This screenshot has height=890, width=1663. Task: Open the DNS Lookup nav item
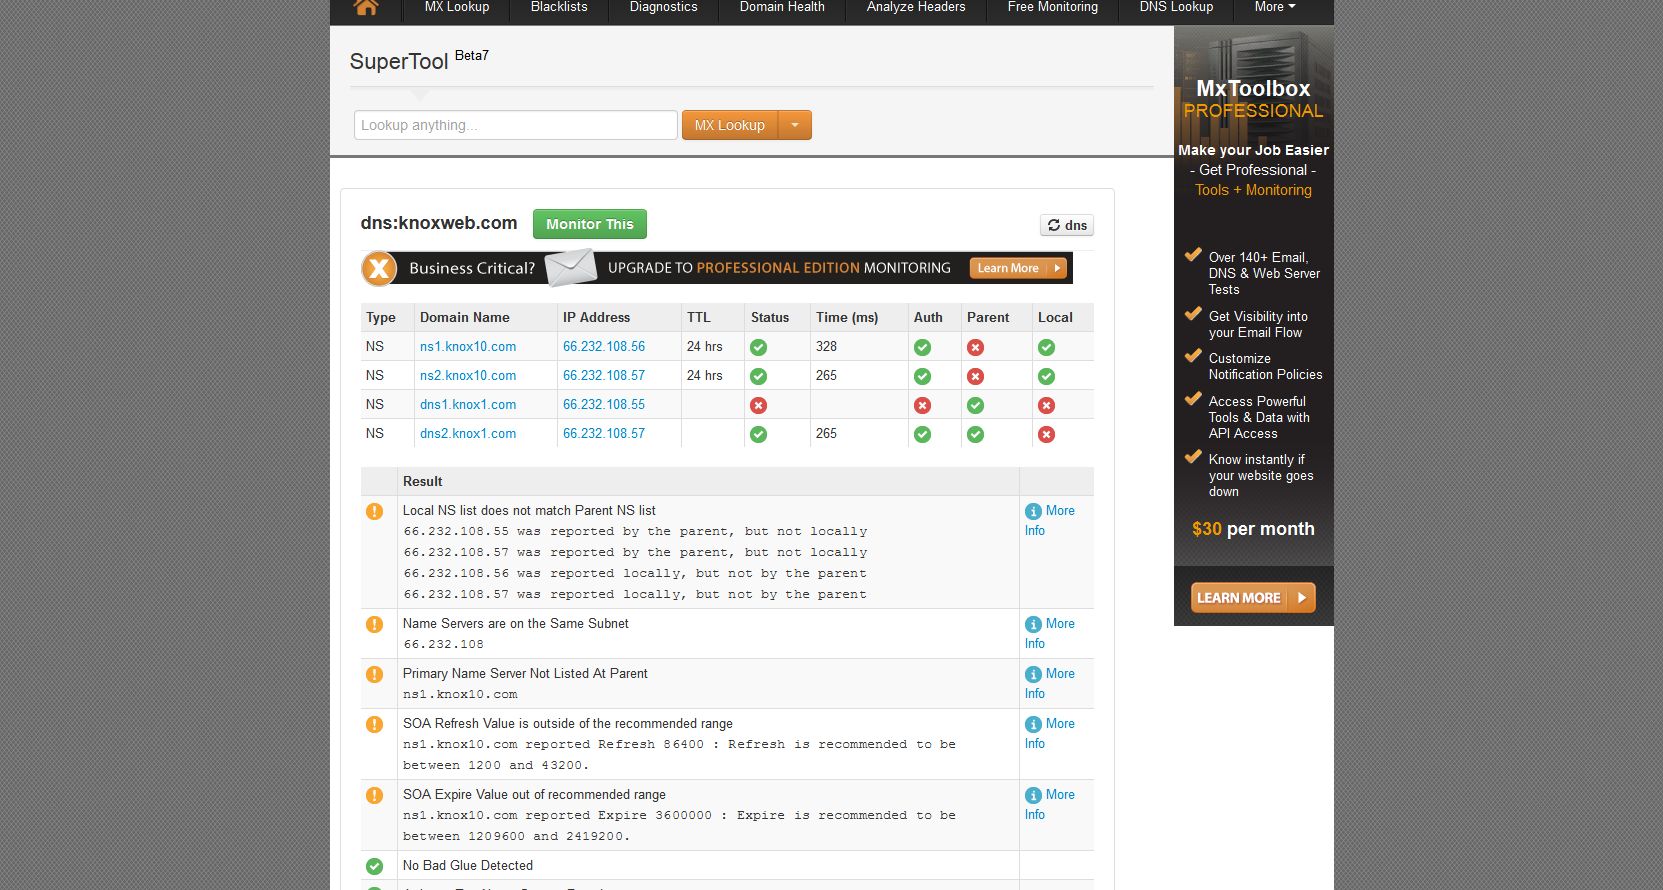(x=1176, y=7)
